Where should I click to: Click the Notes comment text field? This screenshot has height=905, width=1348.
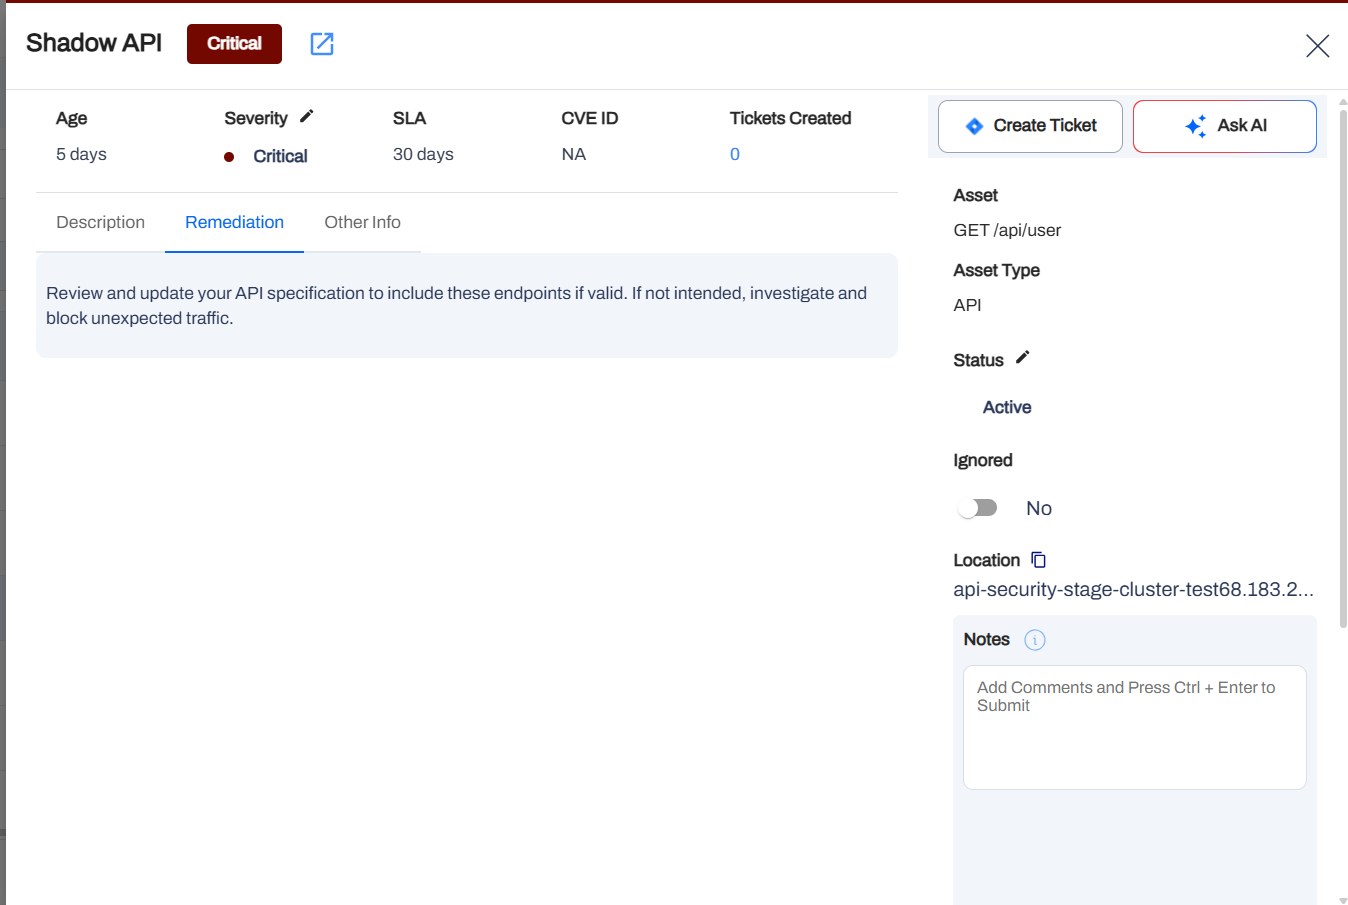click(1134, 727)
